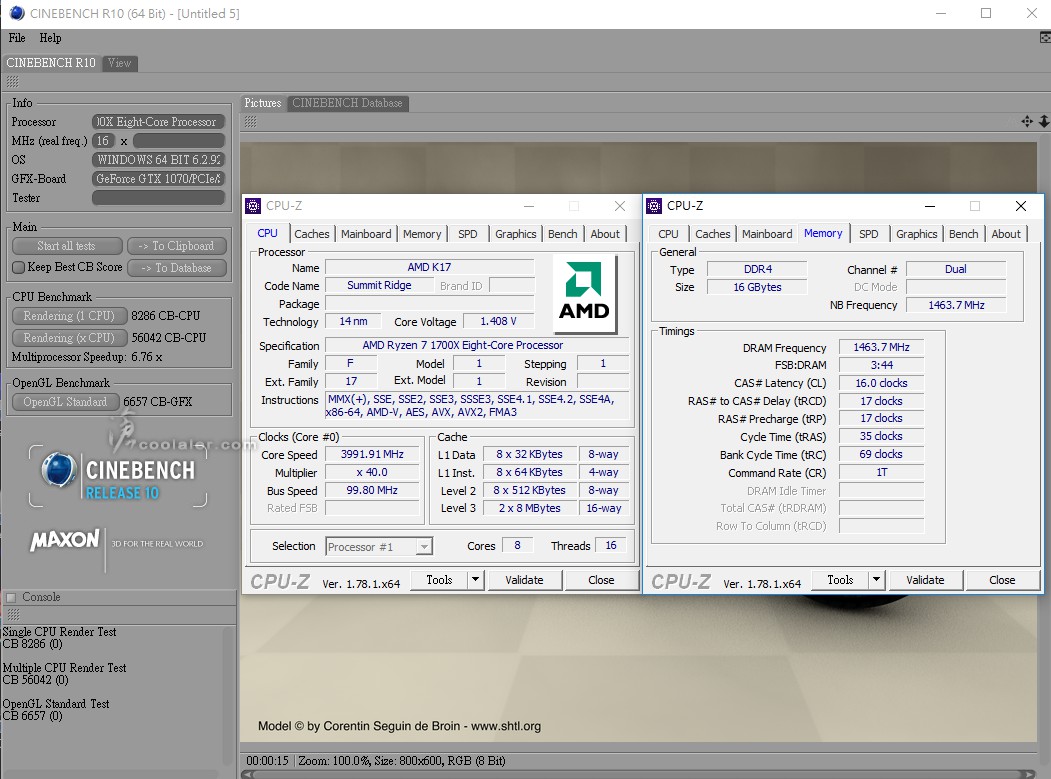Click the To Database button
Image resolution: width=1051 pixels, height=779 pixels.
click(176, 268)
